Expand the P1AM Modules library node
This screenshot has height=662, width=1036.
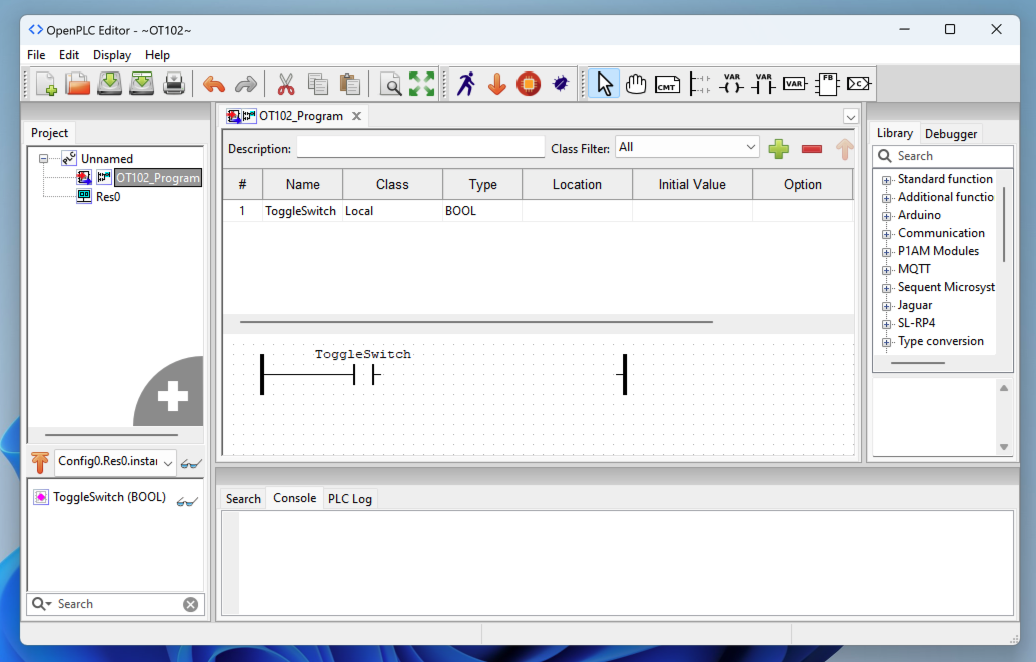point(887,252)
